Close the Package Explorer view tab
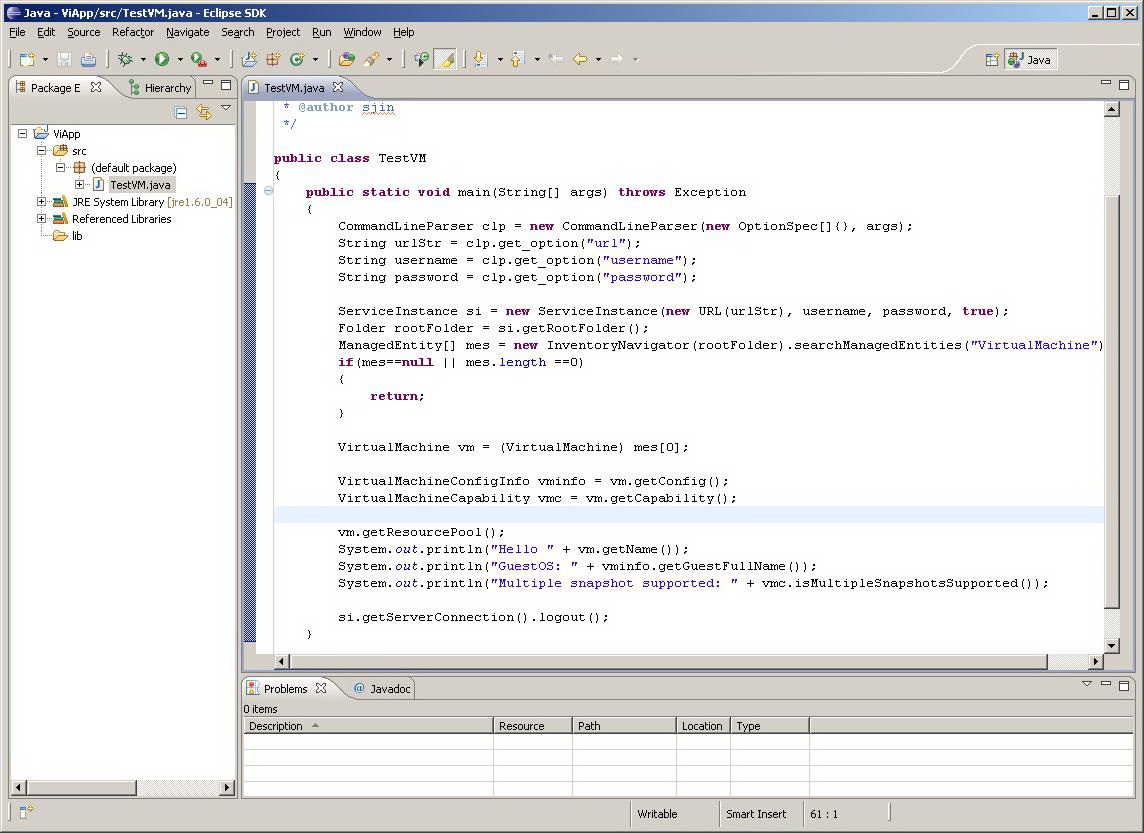Viewport: 1144px width, 833px height. (x=96, y=87)
